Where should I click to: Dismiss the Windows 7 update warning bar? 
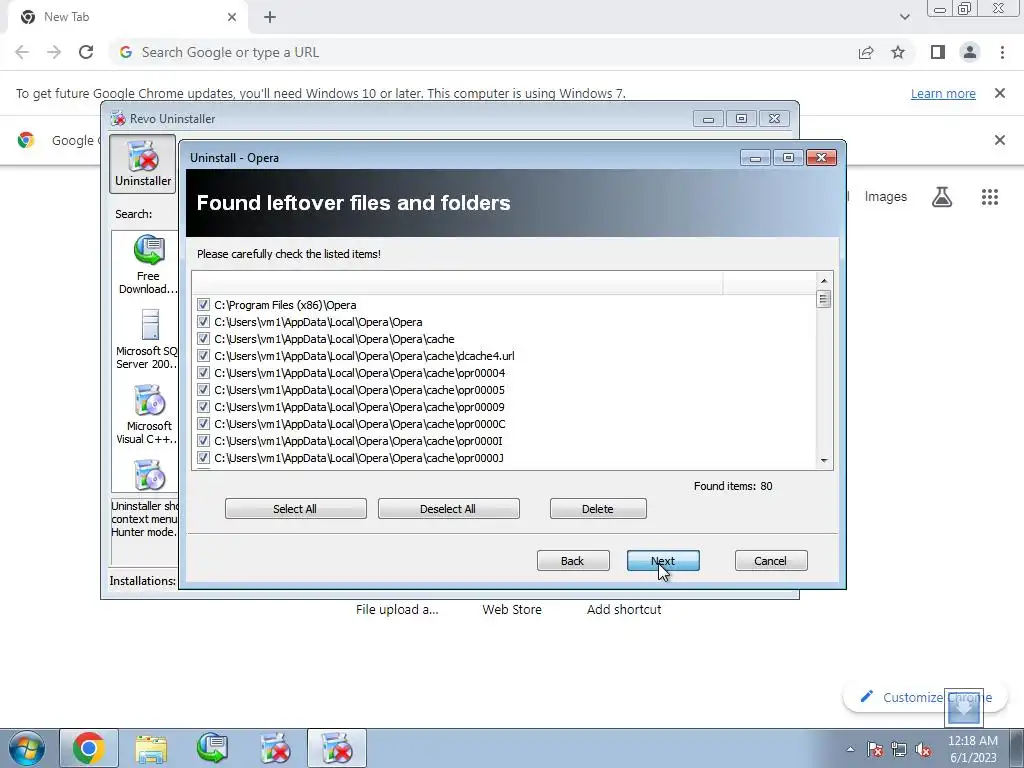pos(1000,93)
